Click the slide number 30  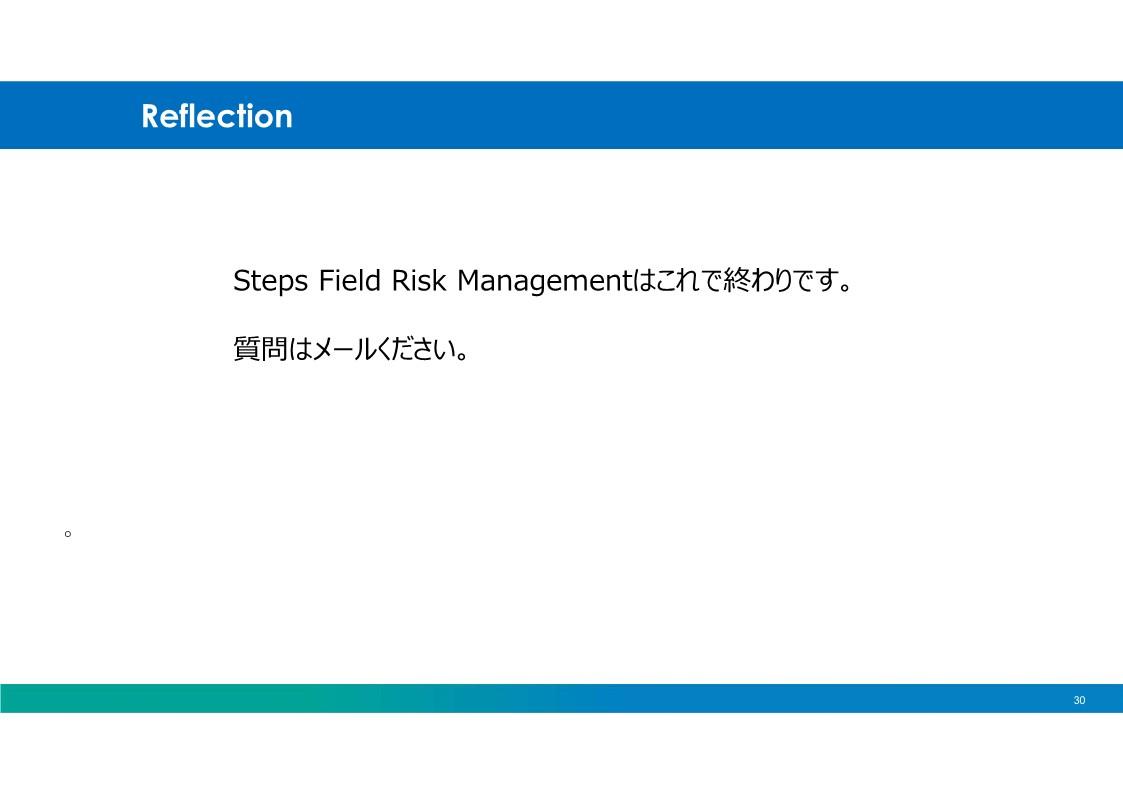click(x=1079, y=700)
